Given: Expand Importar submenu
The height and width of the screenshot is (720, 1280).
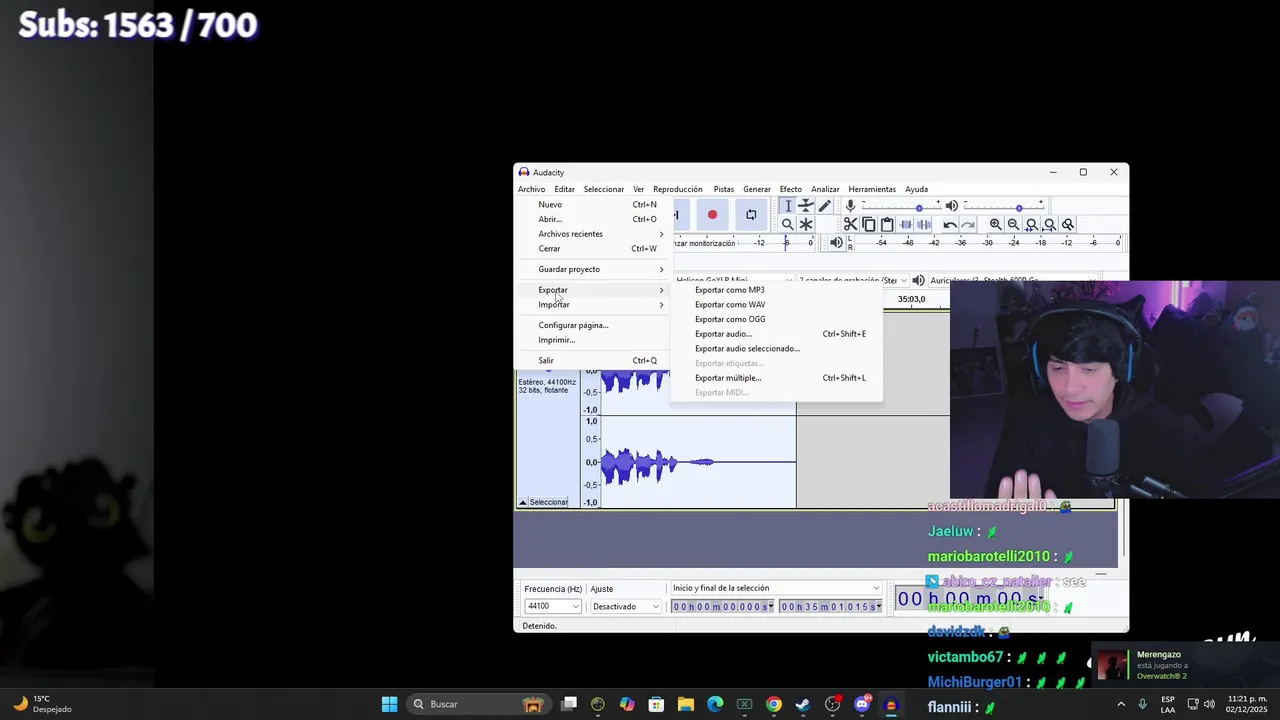Looking at the screenshot, I should (593, 304).
